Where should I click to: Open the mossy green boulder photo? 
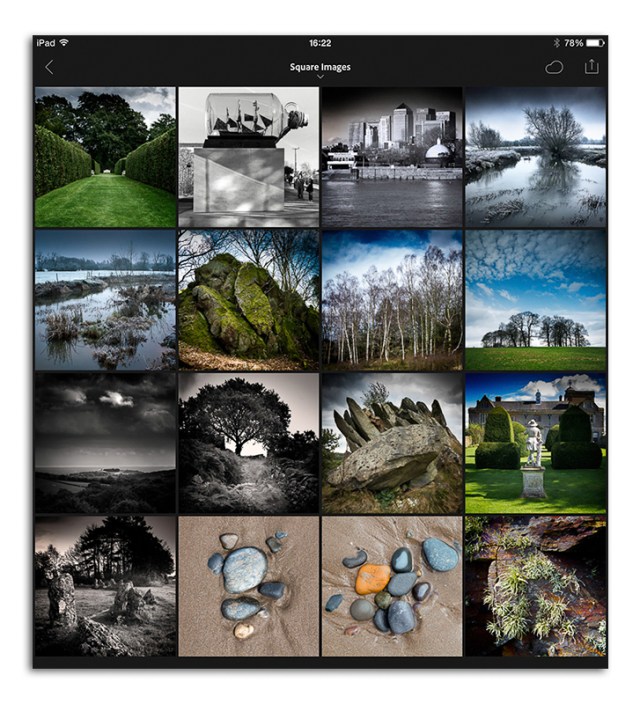pyautogui.click(x=249, y=300)
